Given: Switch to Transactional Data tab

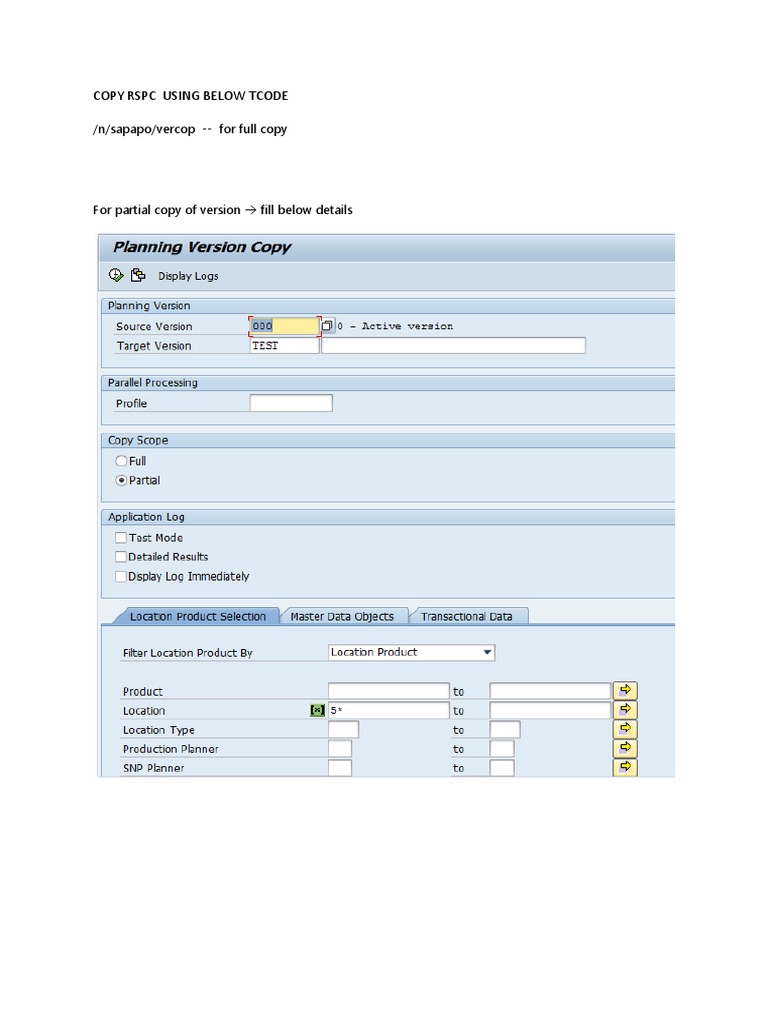Looking at the screenshot, I should coord(466,616).
